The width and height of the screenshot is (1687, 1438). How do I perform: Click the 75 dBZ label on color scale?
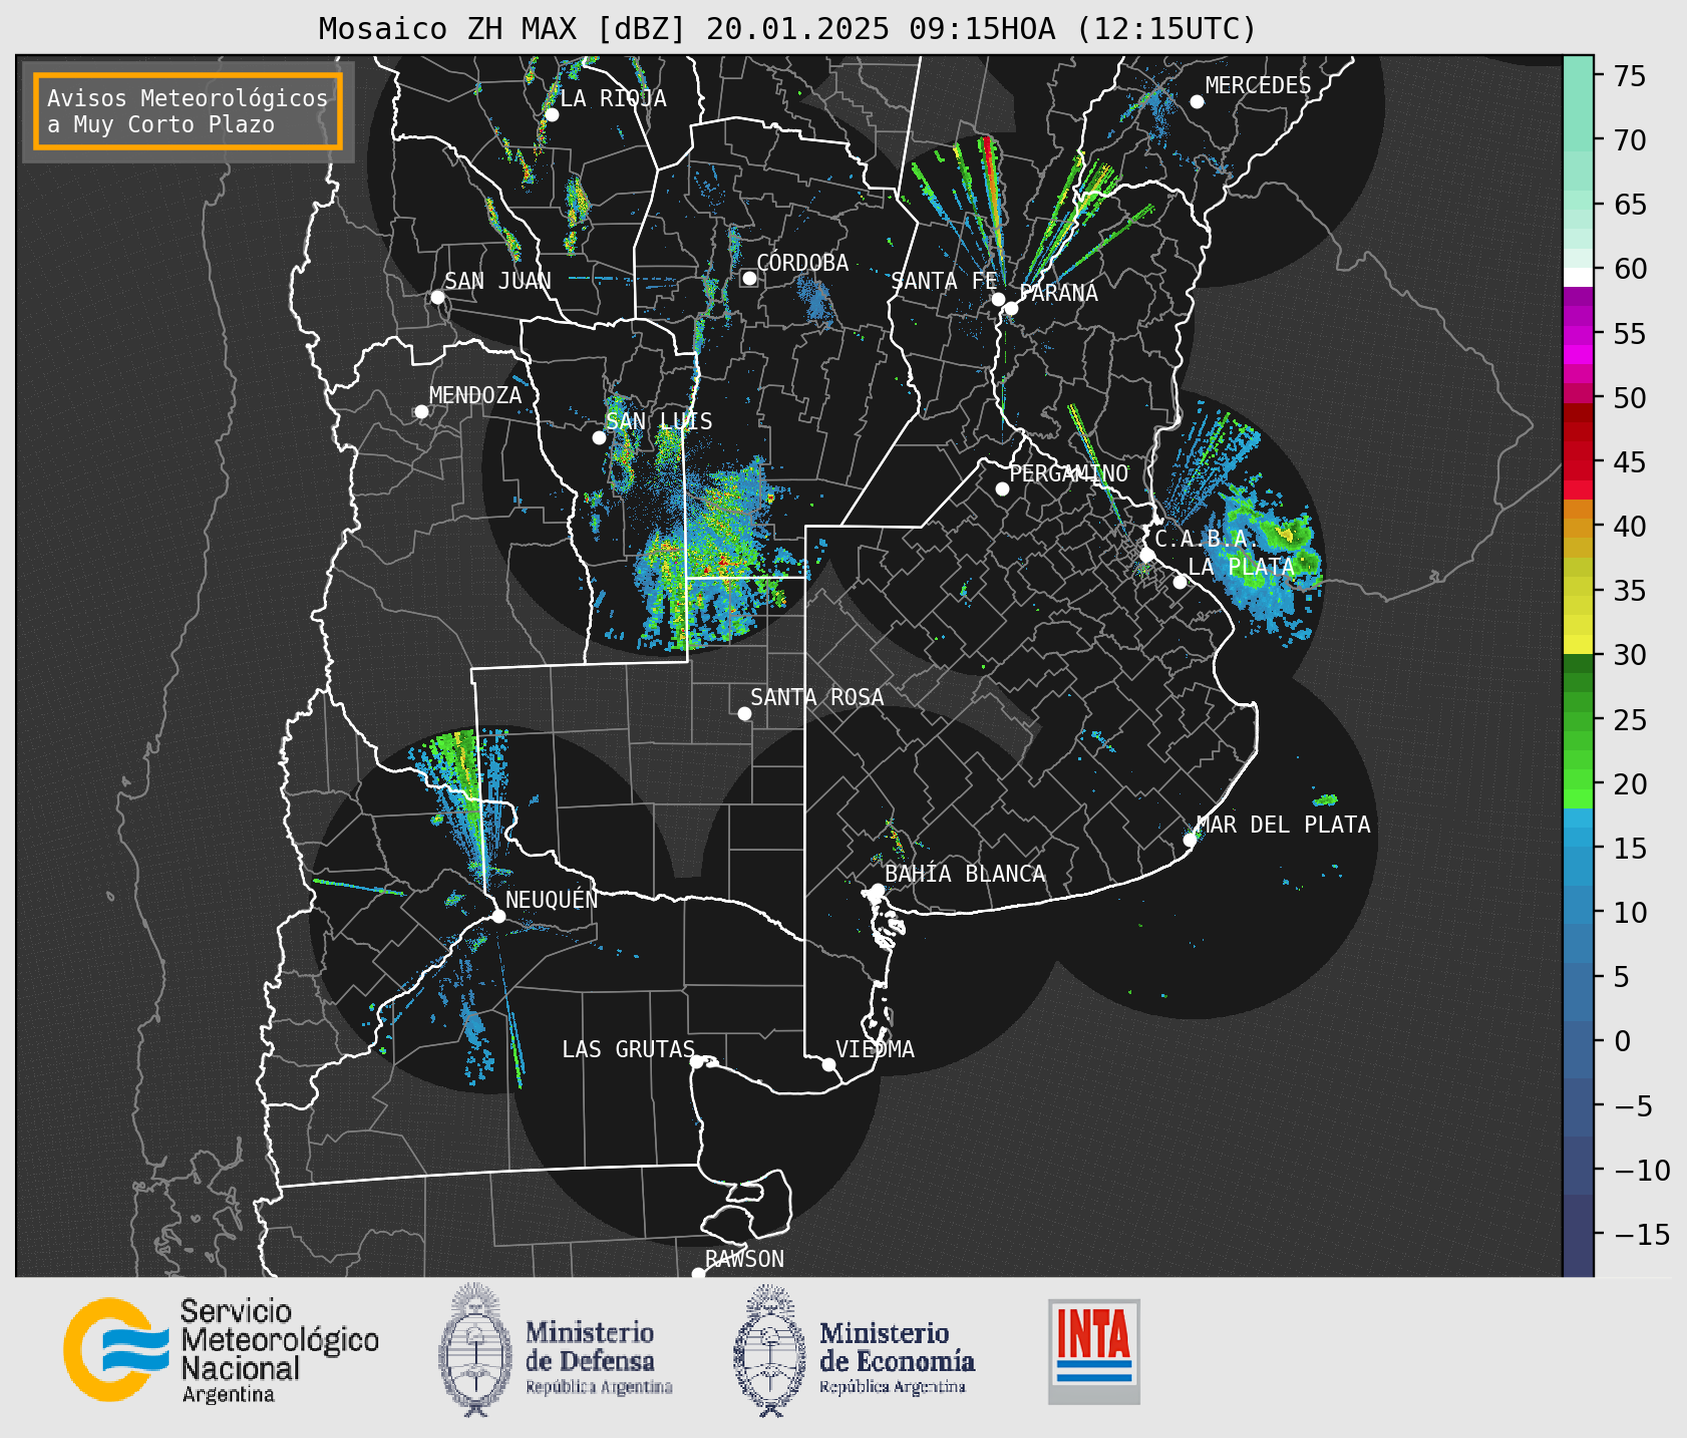tap(1630, 76)
